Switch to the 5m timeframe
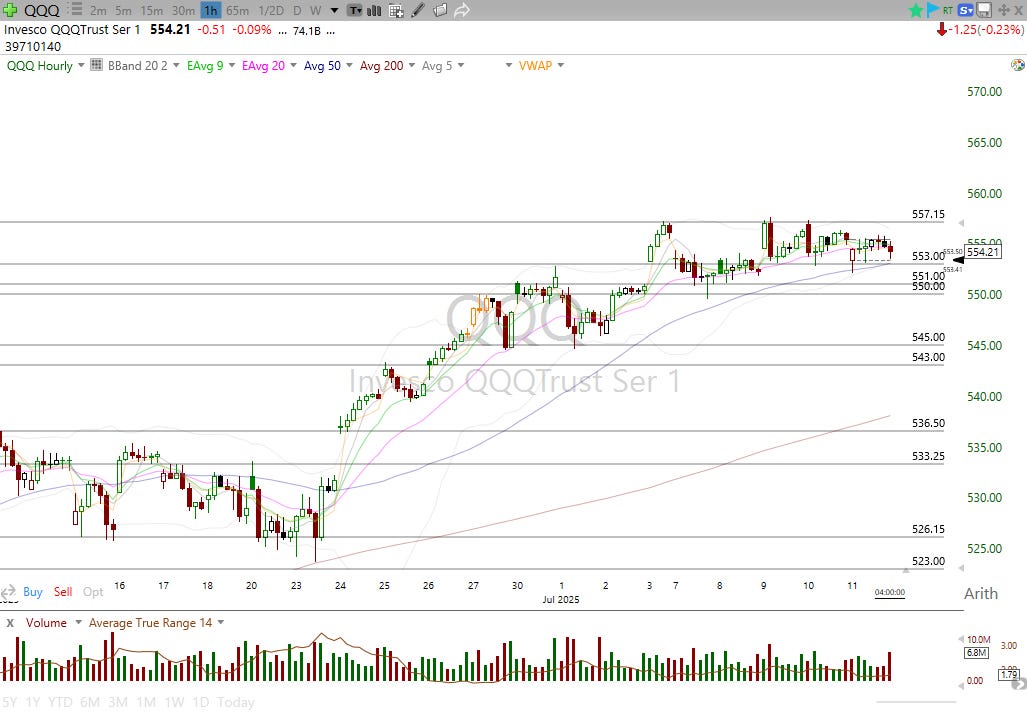Screen dimensions: 1027x712 coord(123,10)
